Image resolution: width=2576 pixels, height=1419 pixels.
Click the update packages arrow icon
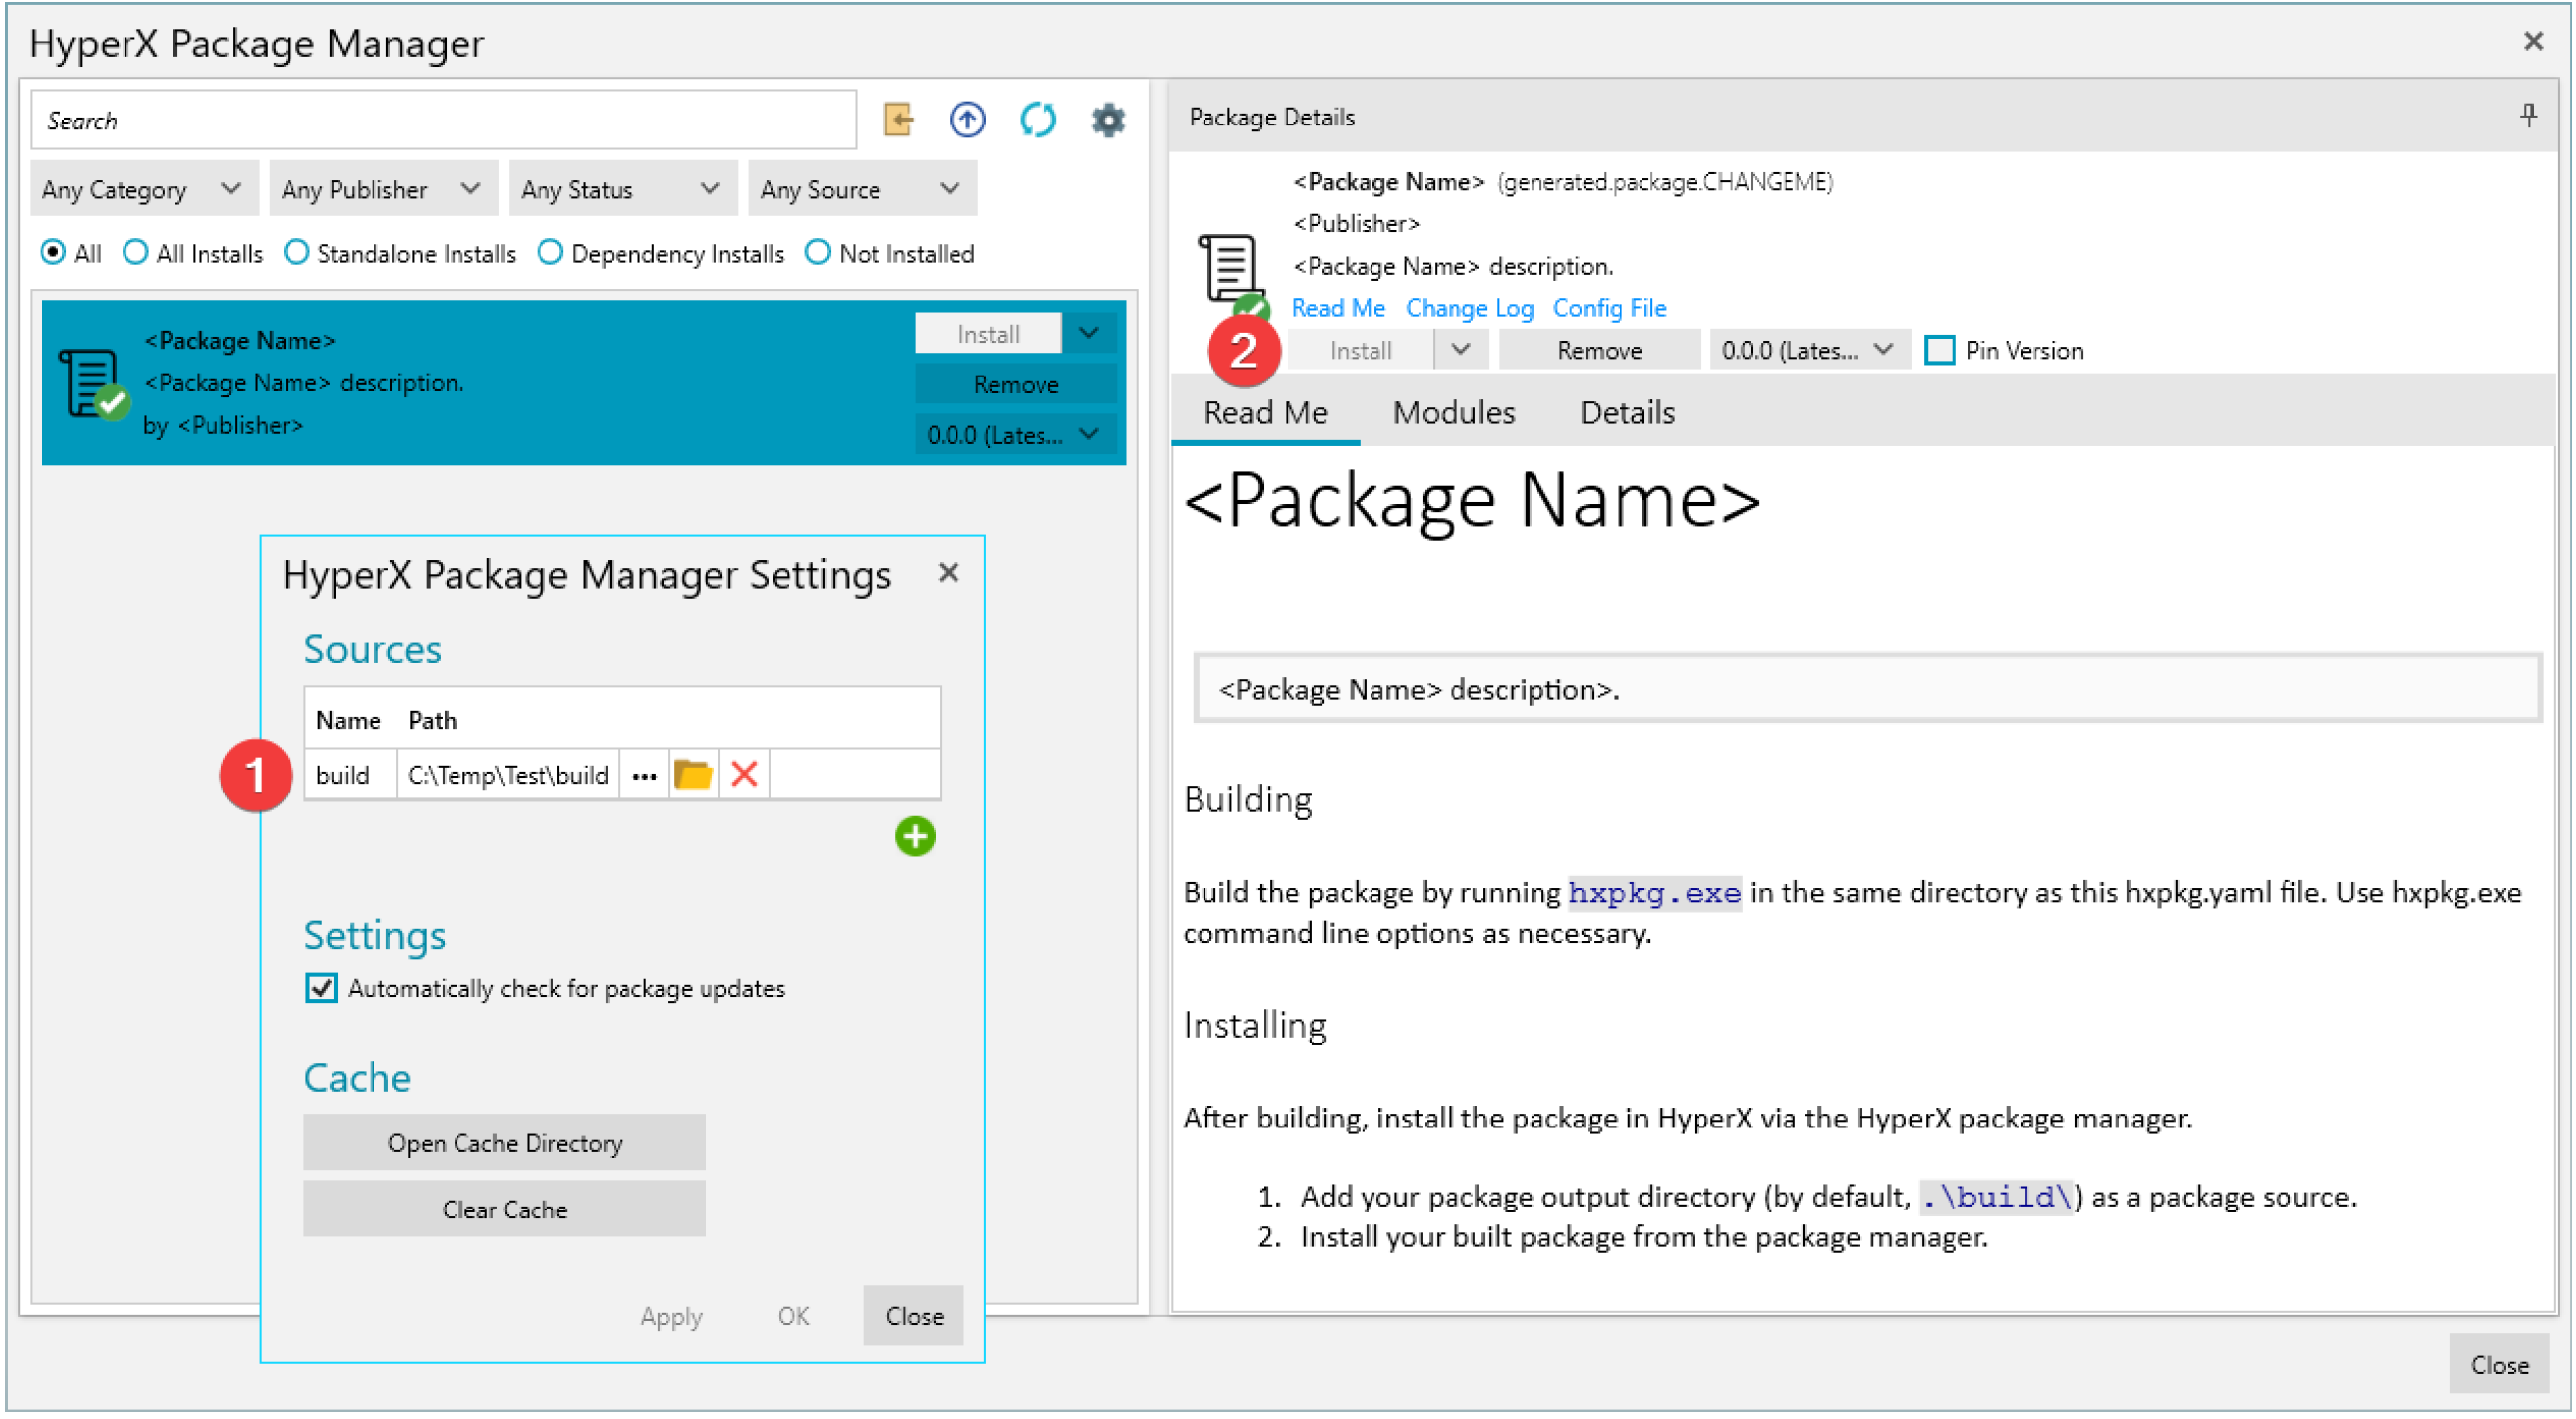point(967,120)
